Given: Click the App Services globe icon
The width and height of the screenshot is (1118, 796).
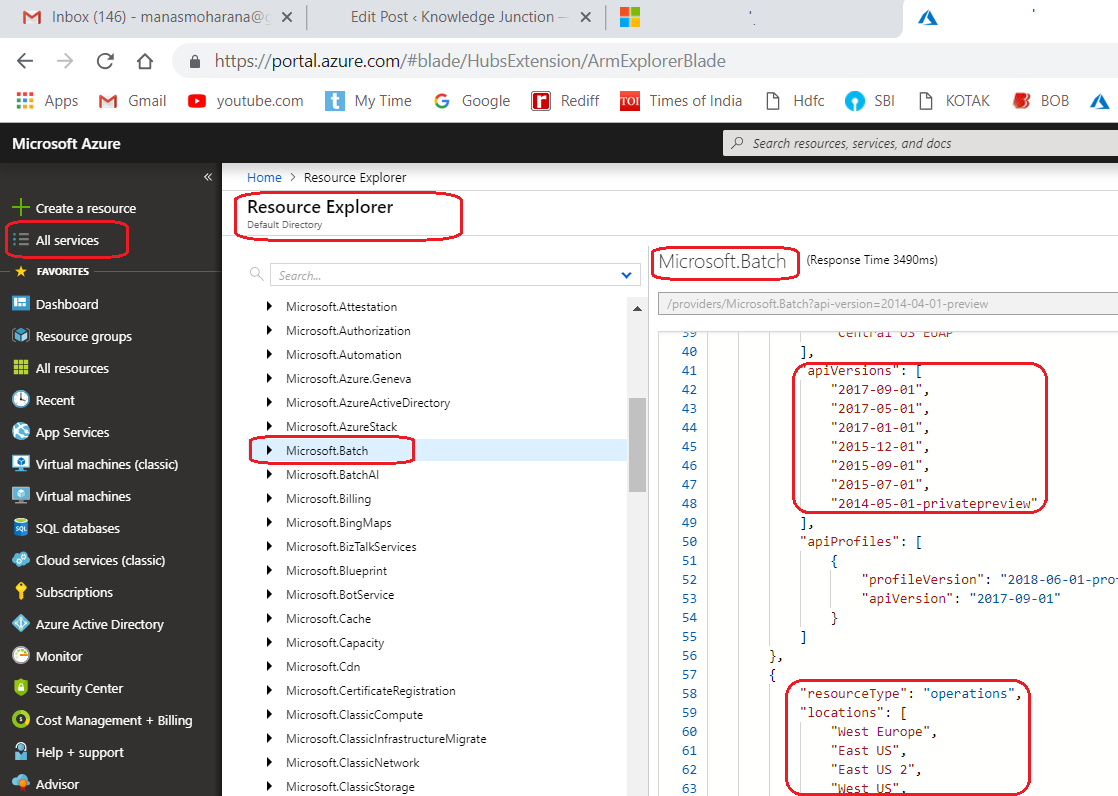Looking at the screenshot, I should coord(20,432).
